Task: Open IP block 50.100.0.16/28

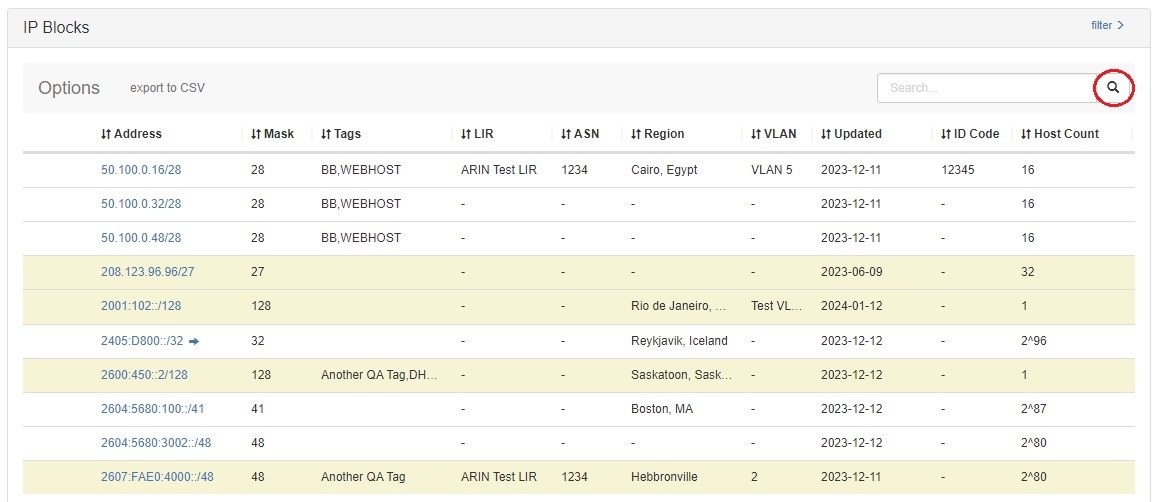Action: pyautogui.click(x=141, y=170)
